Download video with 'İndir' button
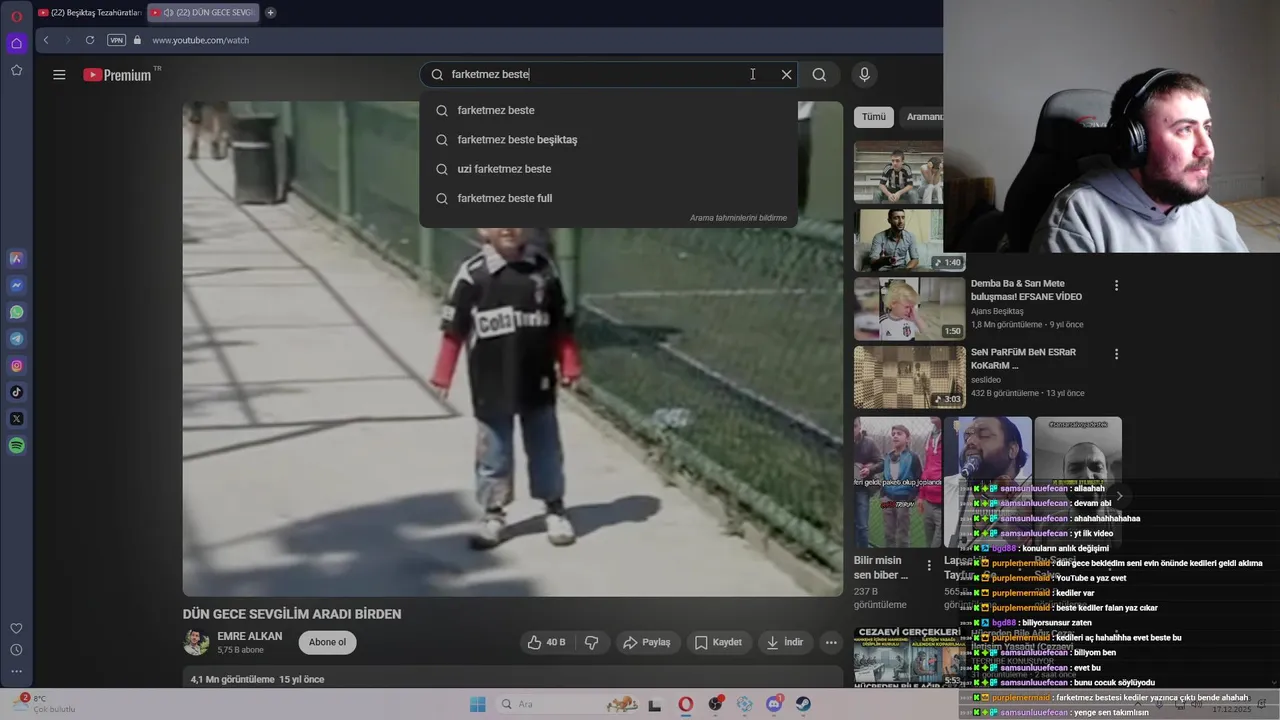The width and height of the screenshot is (1280, 720). (x=785, y=642)
